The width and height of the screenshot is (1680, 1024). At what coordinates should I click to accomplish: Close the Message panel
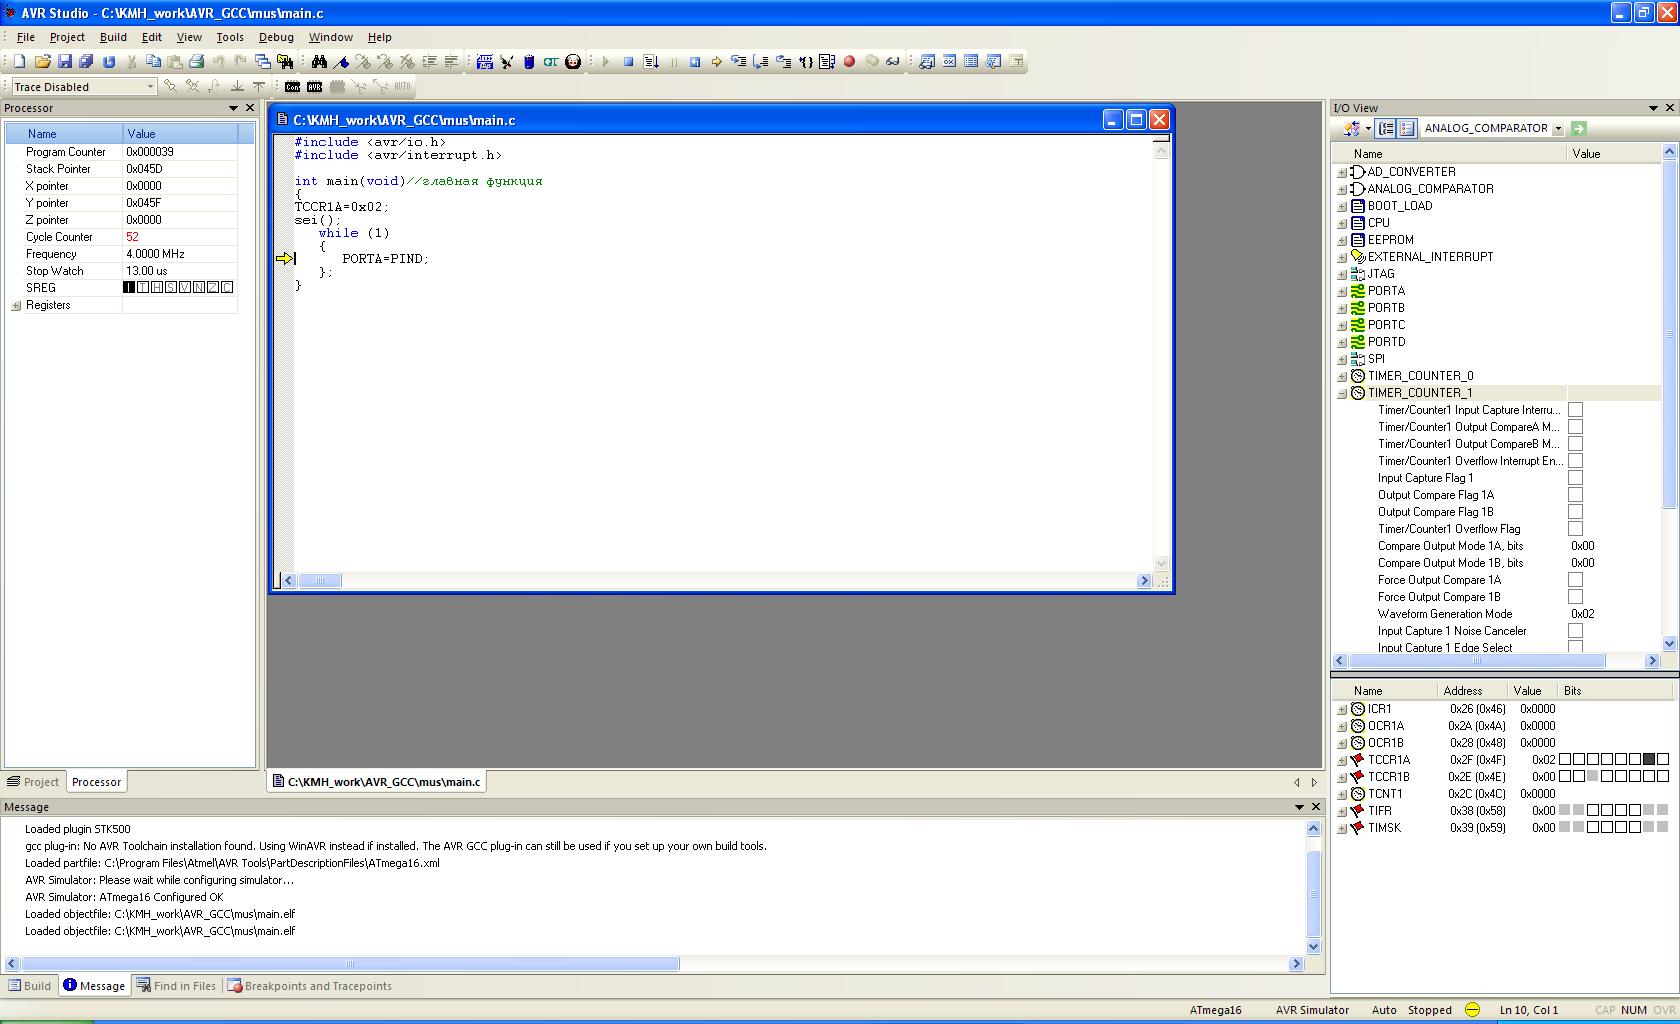coord(1316,807)
